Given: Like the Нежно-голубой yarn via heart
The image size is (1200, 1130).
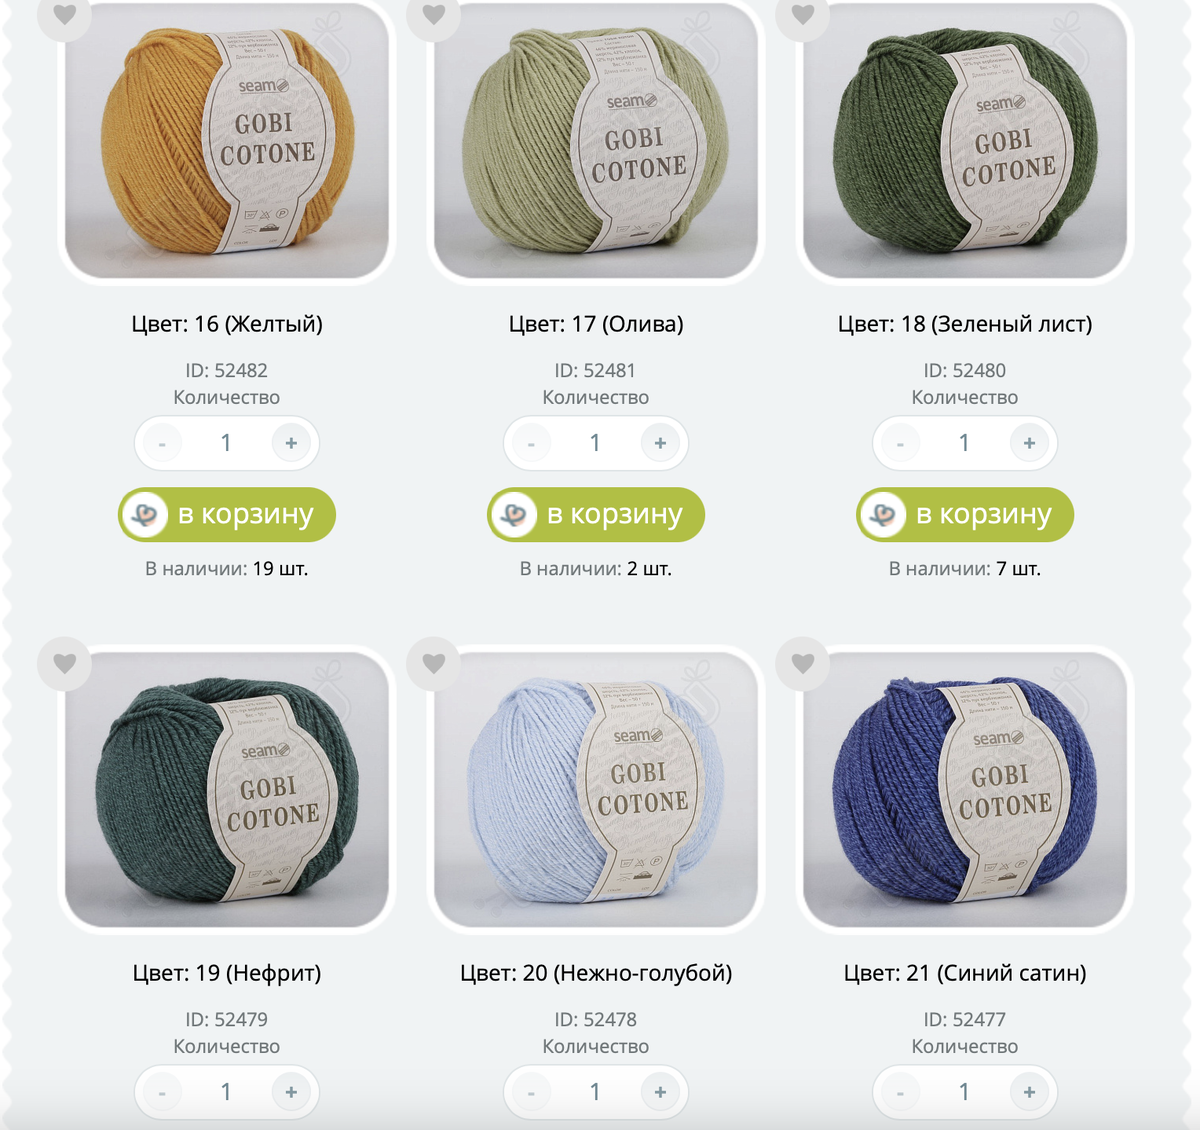Looking at the screenshot, I should point(434,663).
